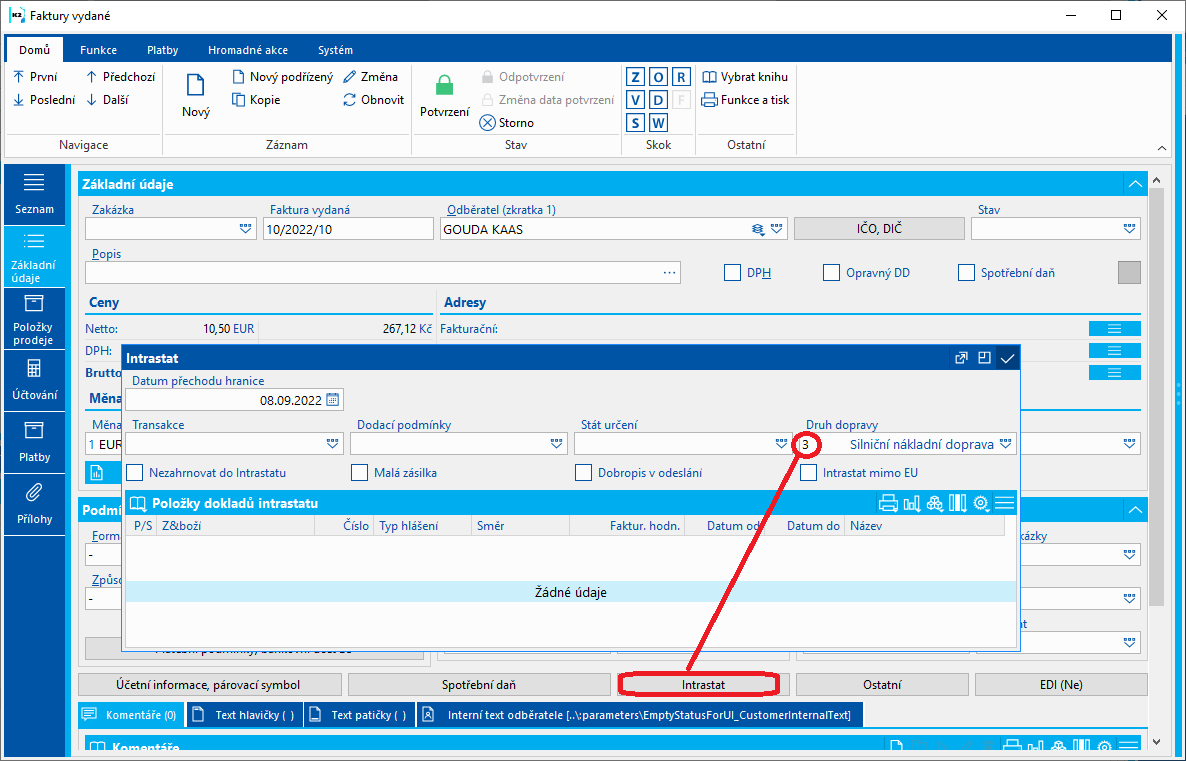Open Položky prodeje in sidebar

34,318
